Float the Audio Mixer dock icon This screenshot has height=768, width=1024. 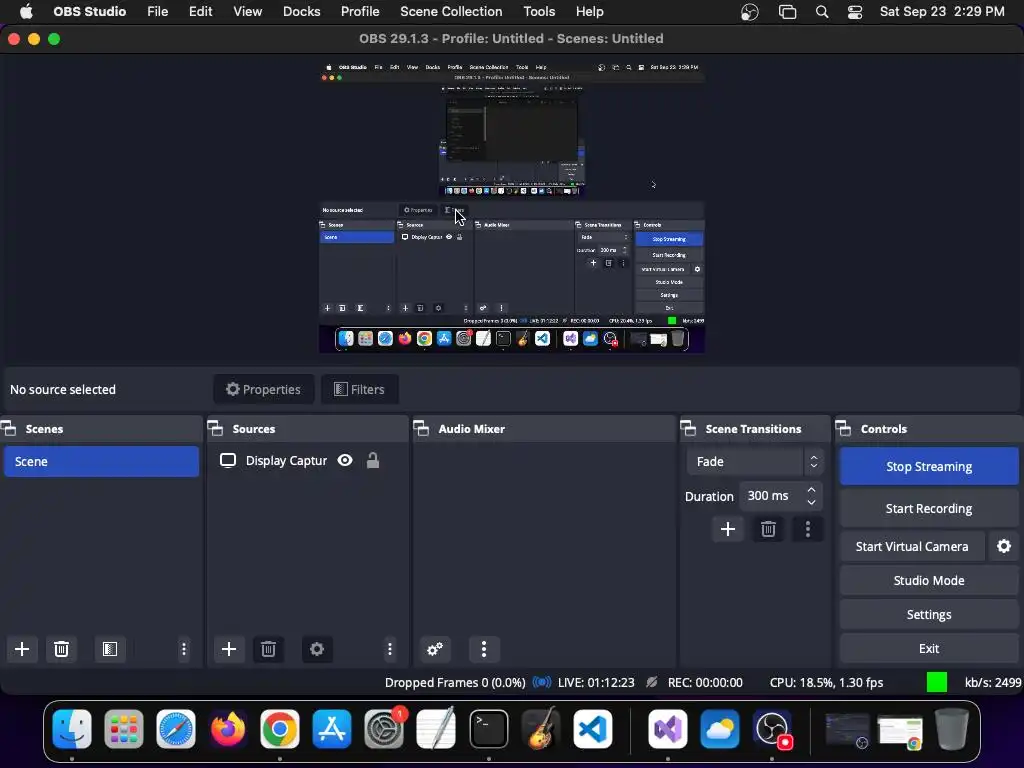point(421,428)
